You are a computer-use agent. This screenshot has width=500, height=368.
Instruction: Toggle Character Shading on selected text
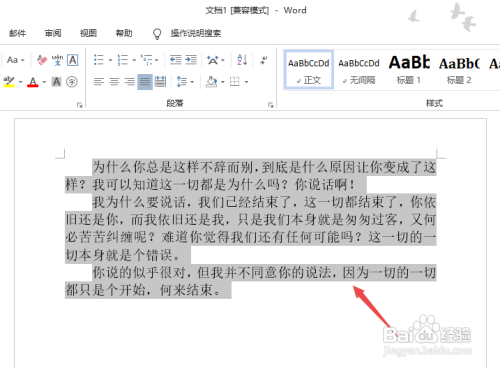point(56,82)
